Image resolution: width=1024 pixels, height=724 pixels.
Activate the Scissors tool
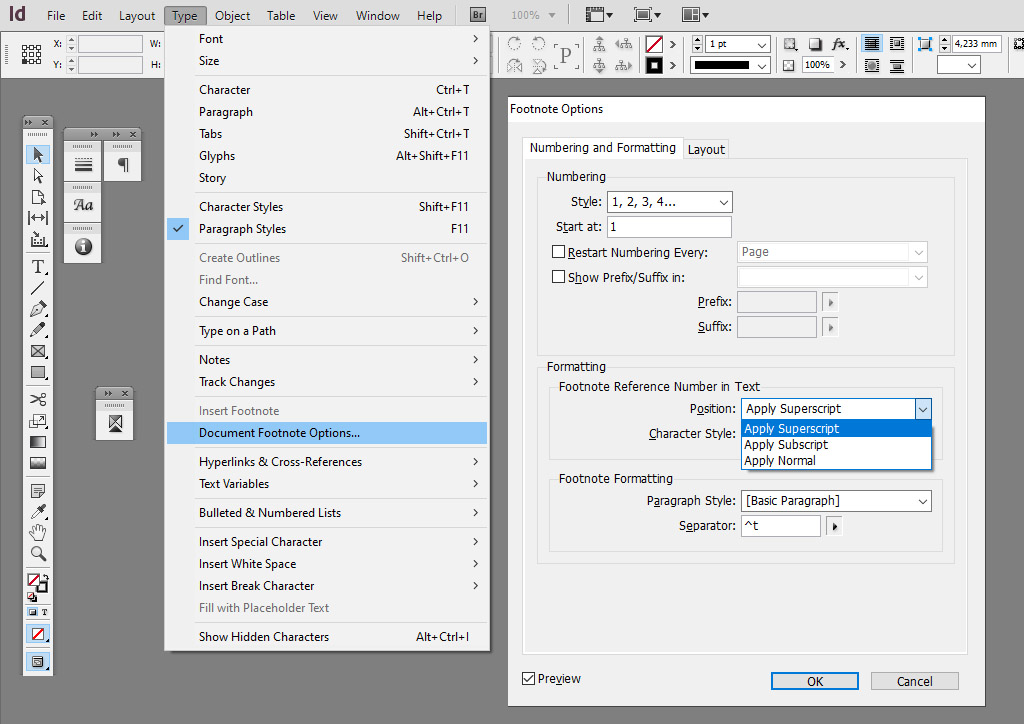(38, 399)
